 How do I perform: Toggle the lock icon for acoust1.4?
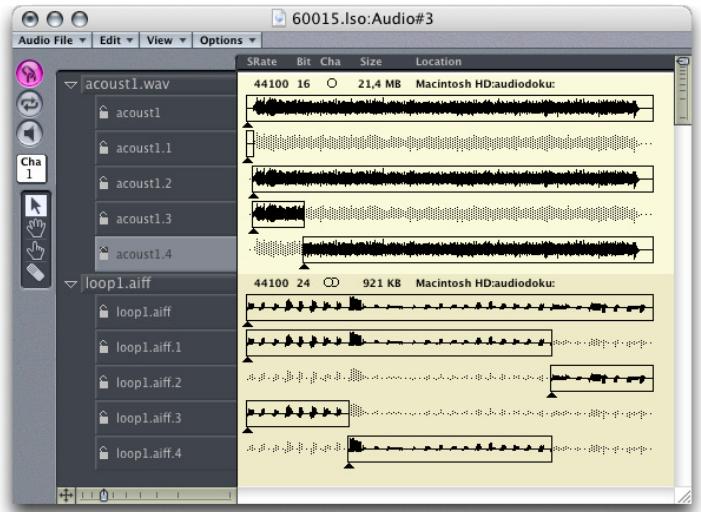click(104, 253)
